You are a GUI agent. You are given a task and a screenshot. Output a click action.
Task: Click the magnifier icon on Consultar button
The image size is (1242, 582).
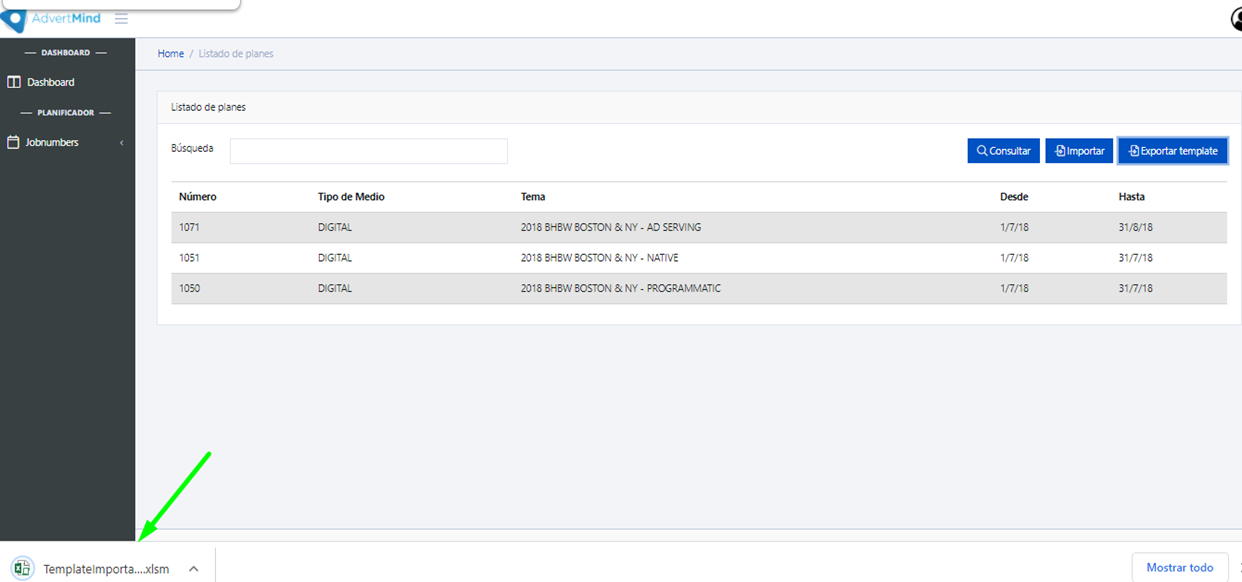coord(982,151)
